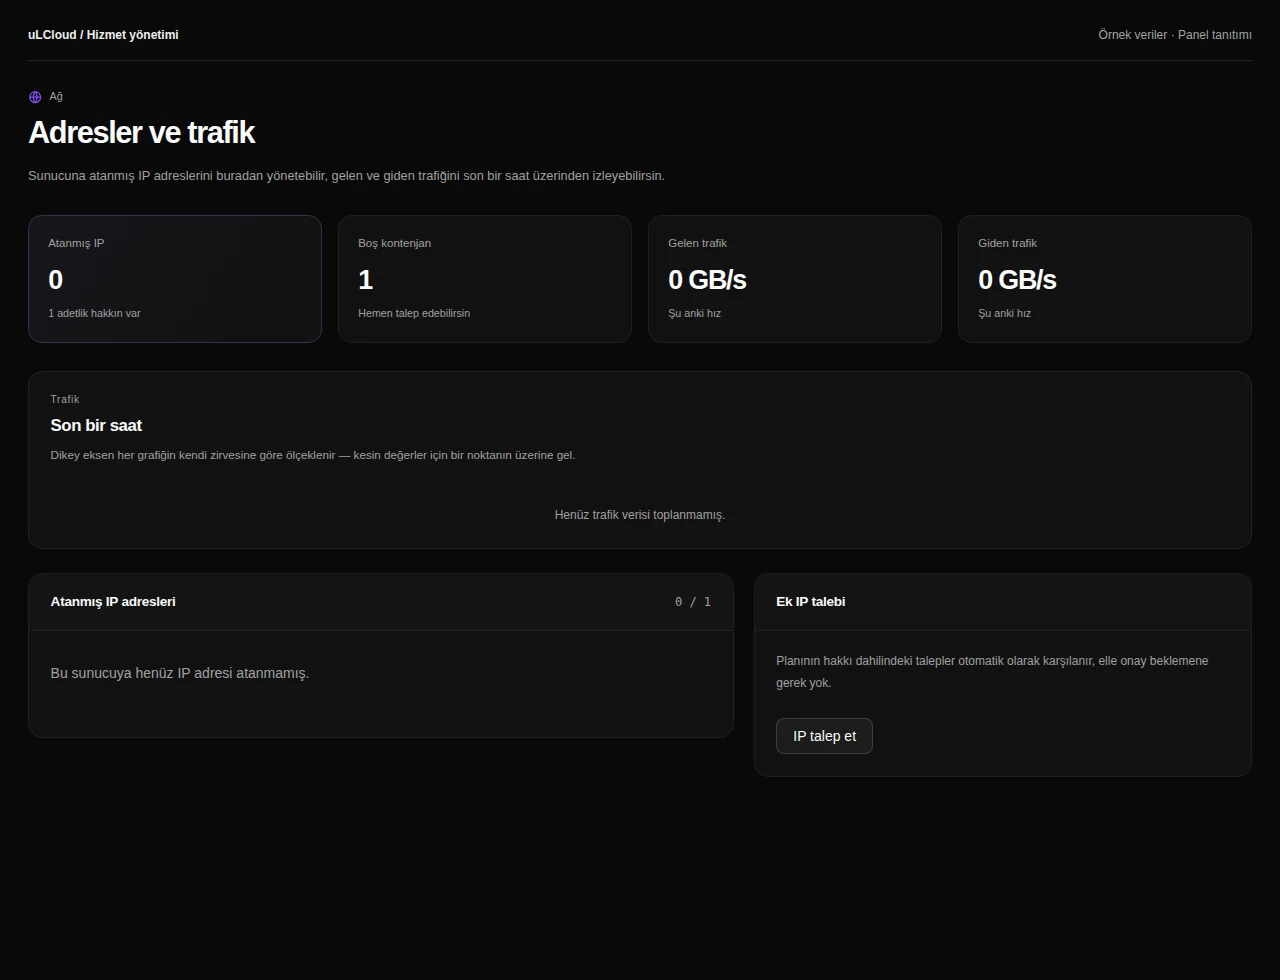Click the Hemen talep edebilirsin note
This screenshot has height=980, width=1280.
click(414, 313)
